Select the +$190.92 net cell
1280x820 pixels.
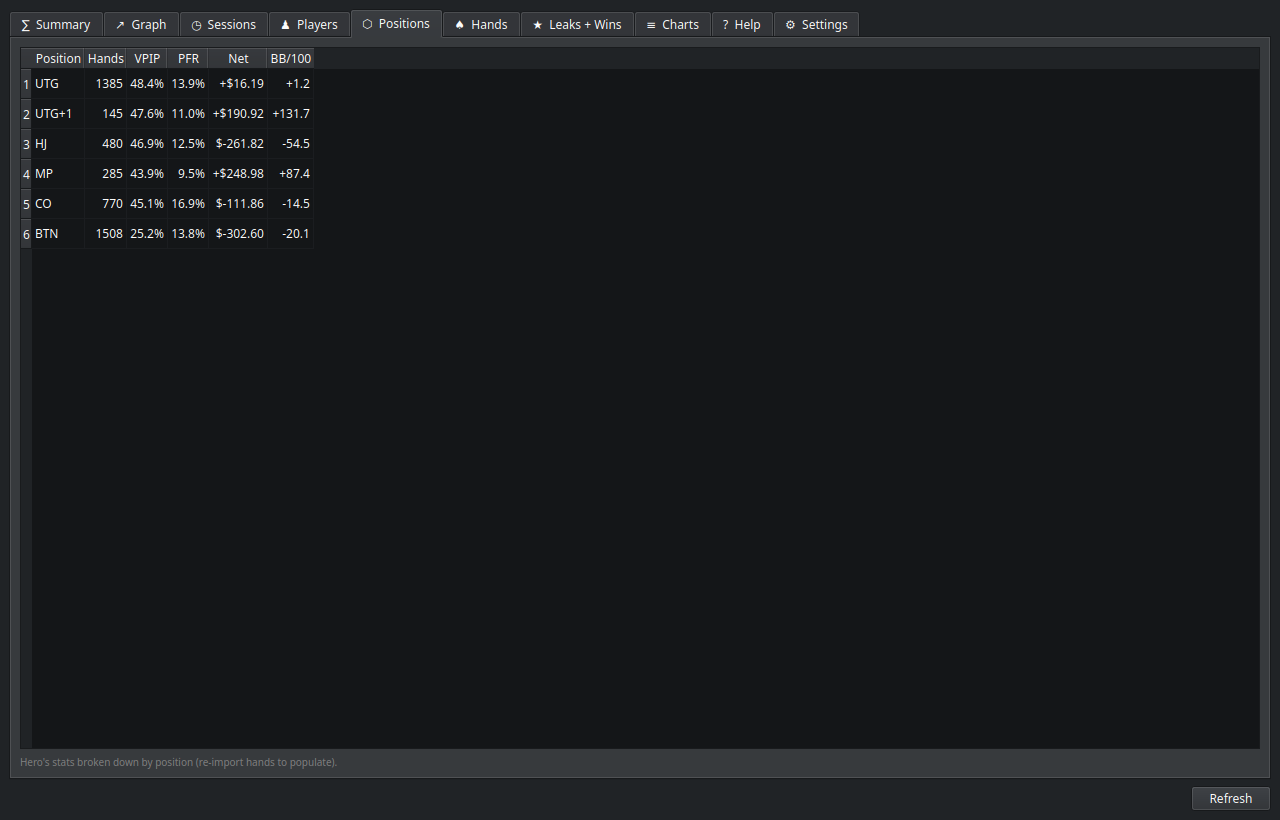point(238,114)
